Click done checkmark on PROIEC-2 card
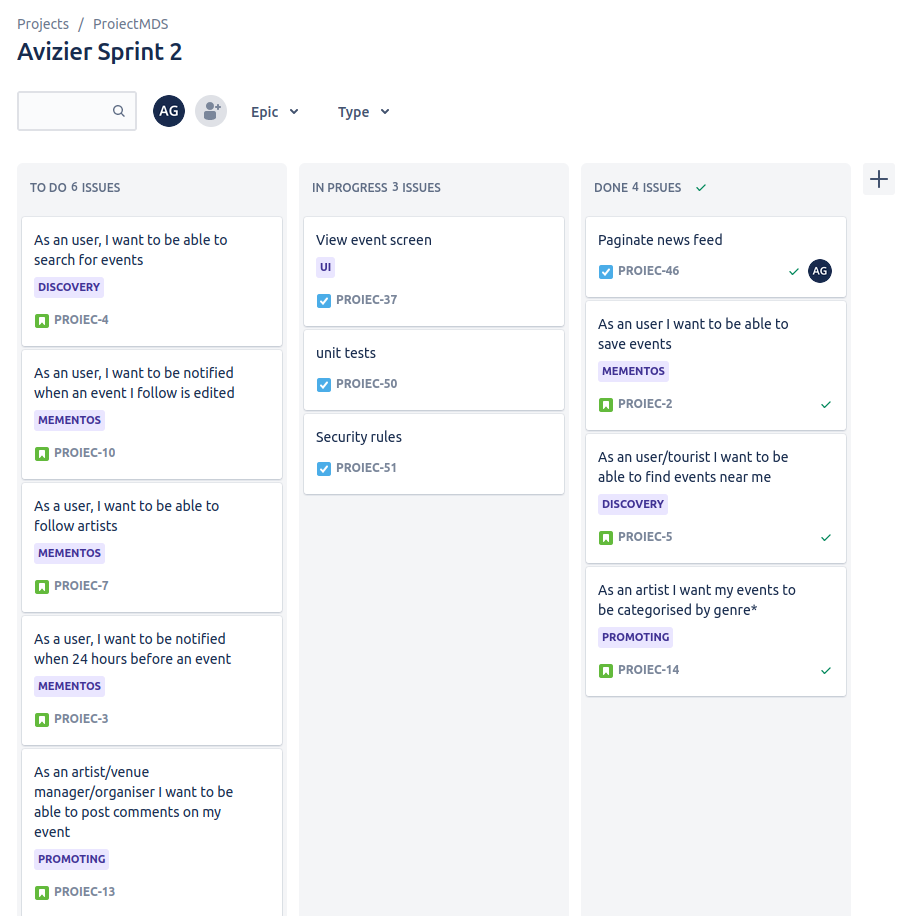Image resolution: width=916 pixels, height=916 pixels. 825,404
